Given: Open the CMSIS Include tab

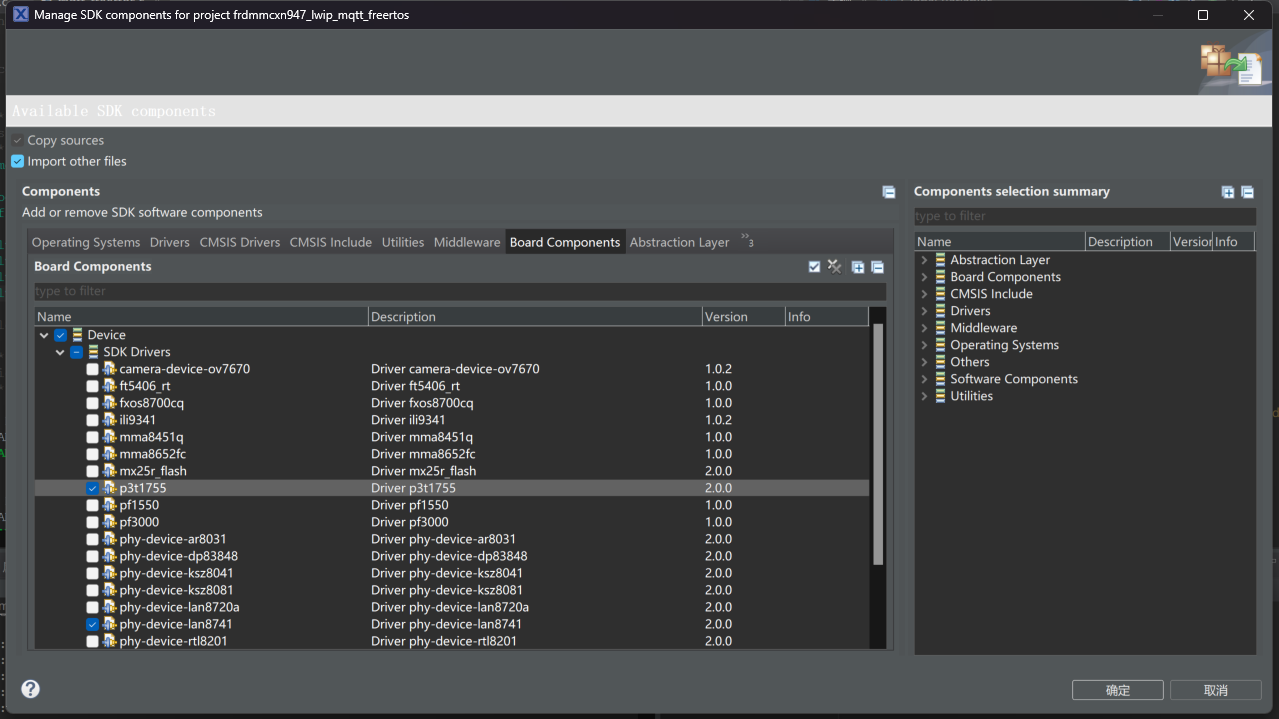Looking at the screenshot, I should (x=331, y=242).
